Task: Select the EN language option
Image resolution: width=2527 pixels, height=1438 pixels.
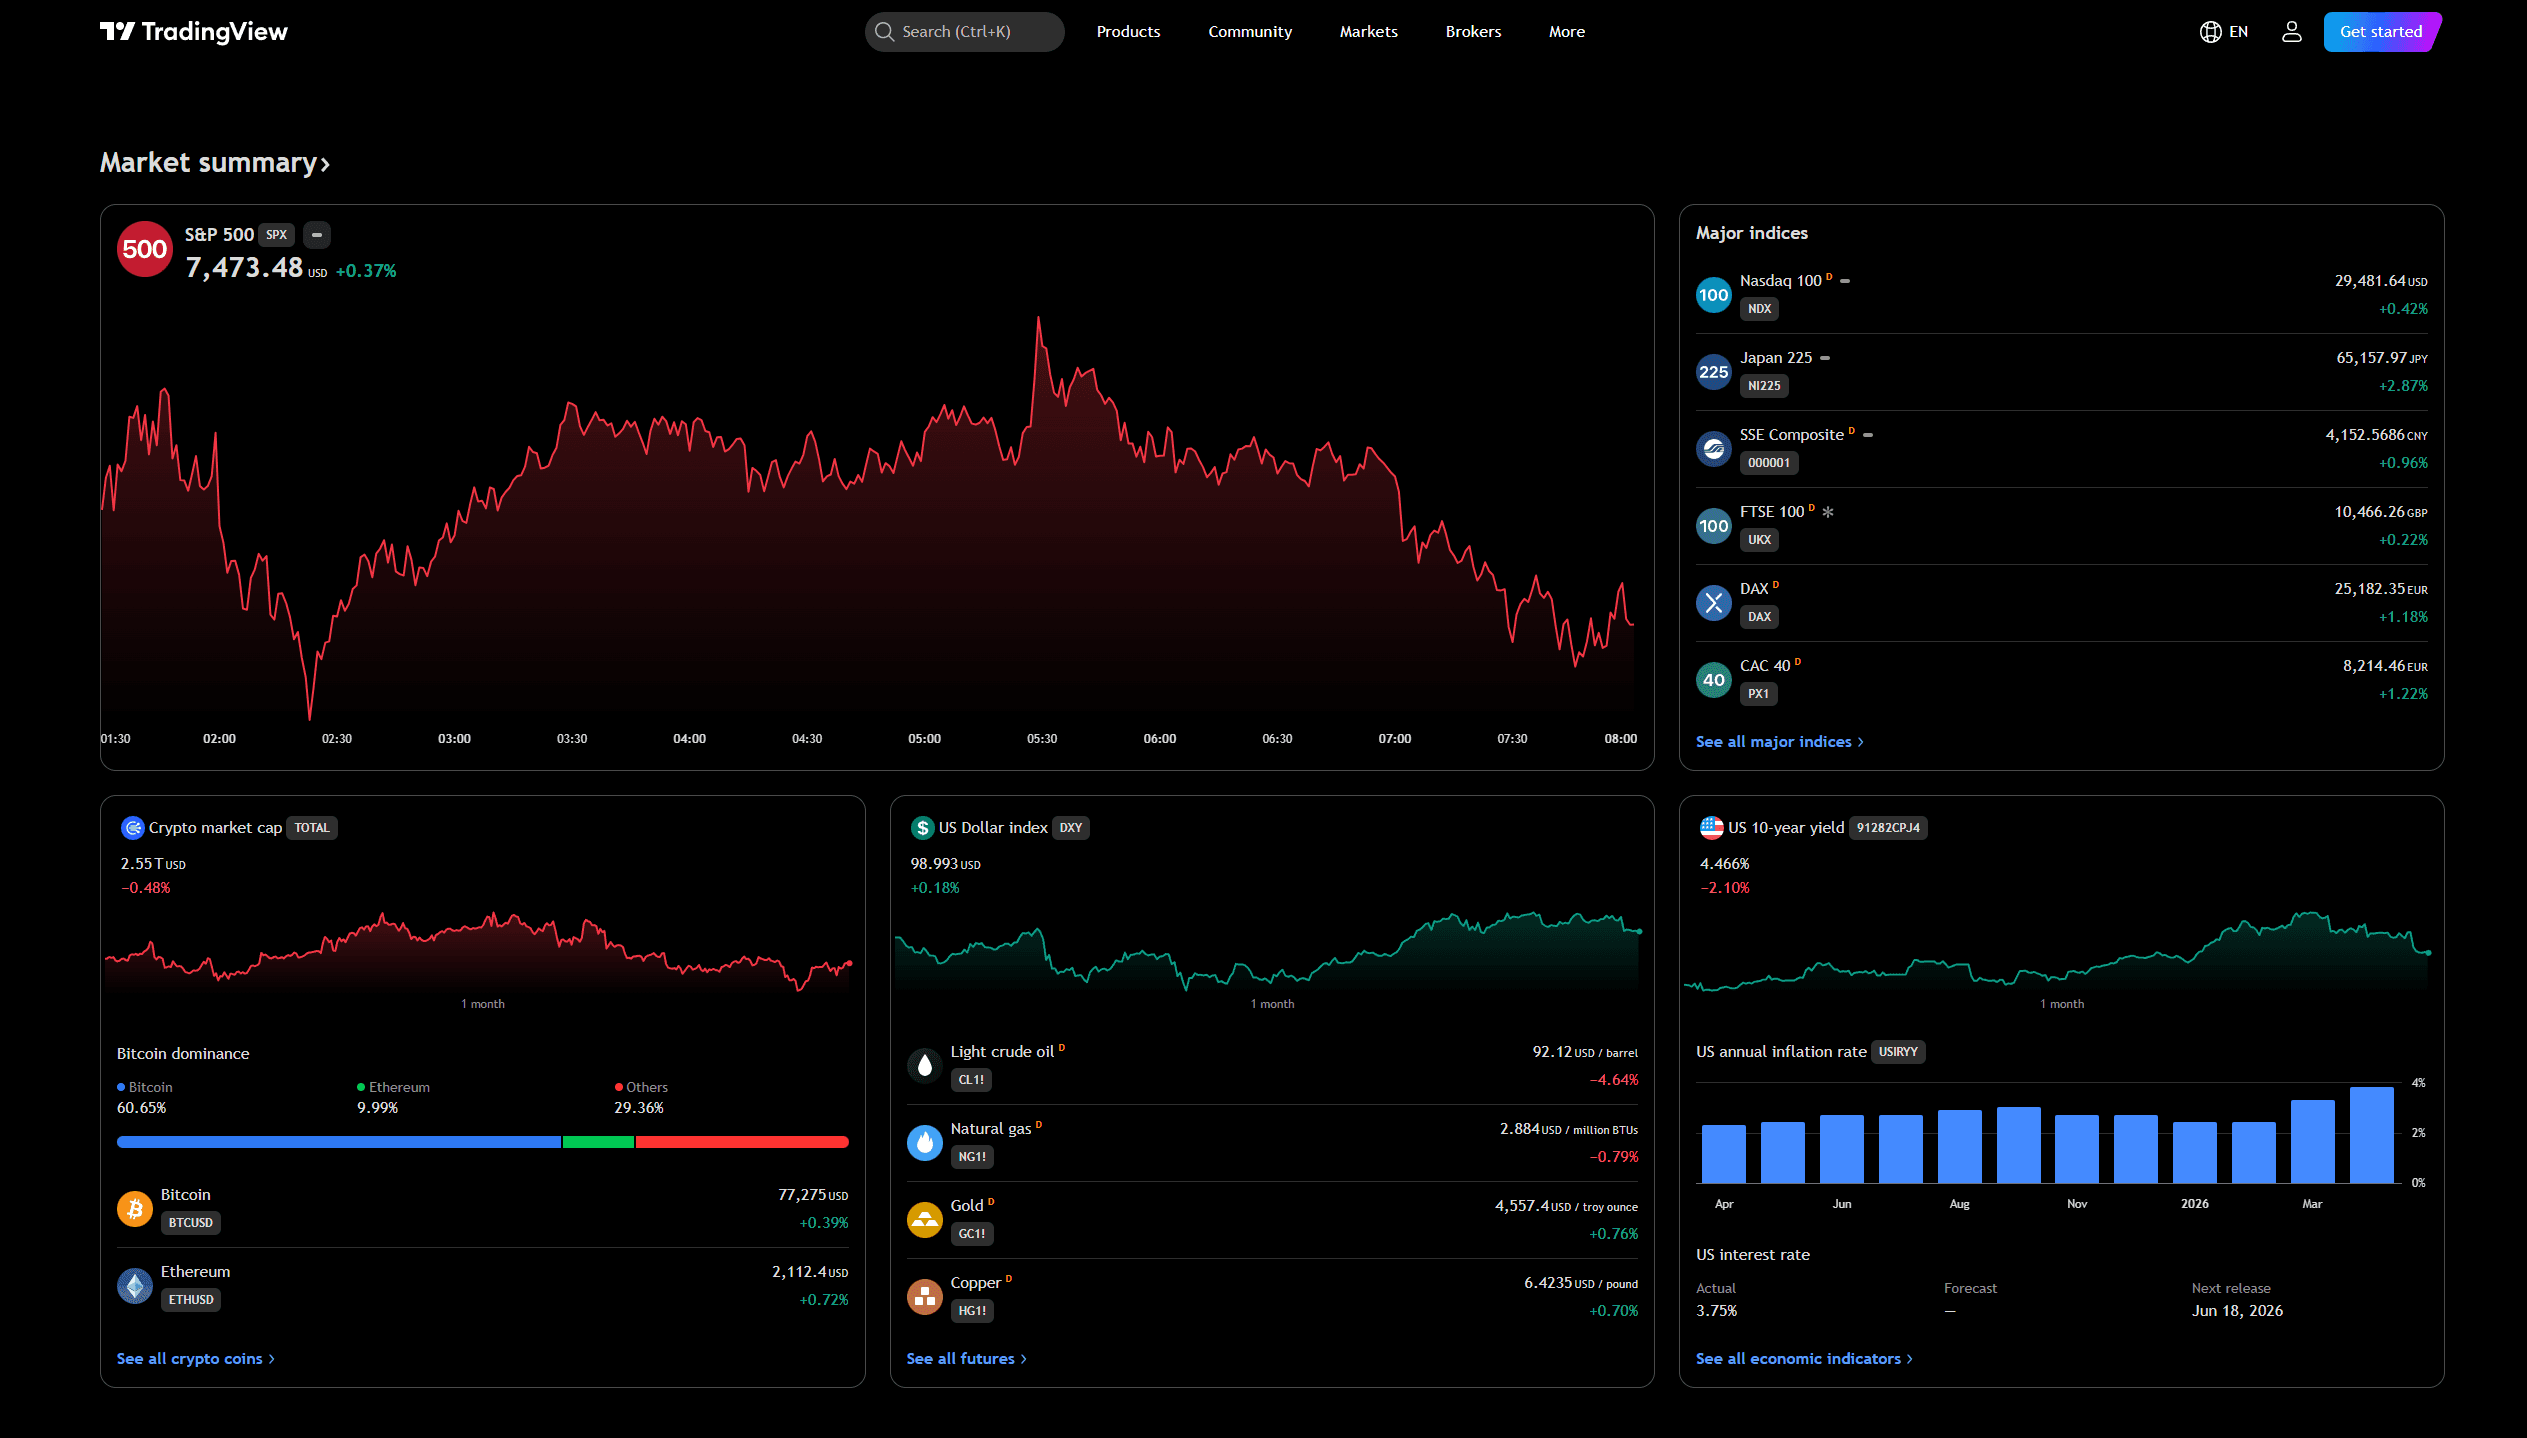Action: click(2238, 32)
